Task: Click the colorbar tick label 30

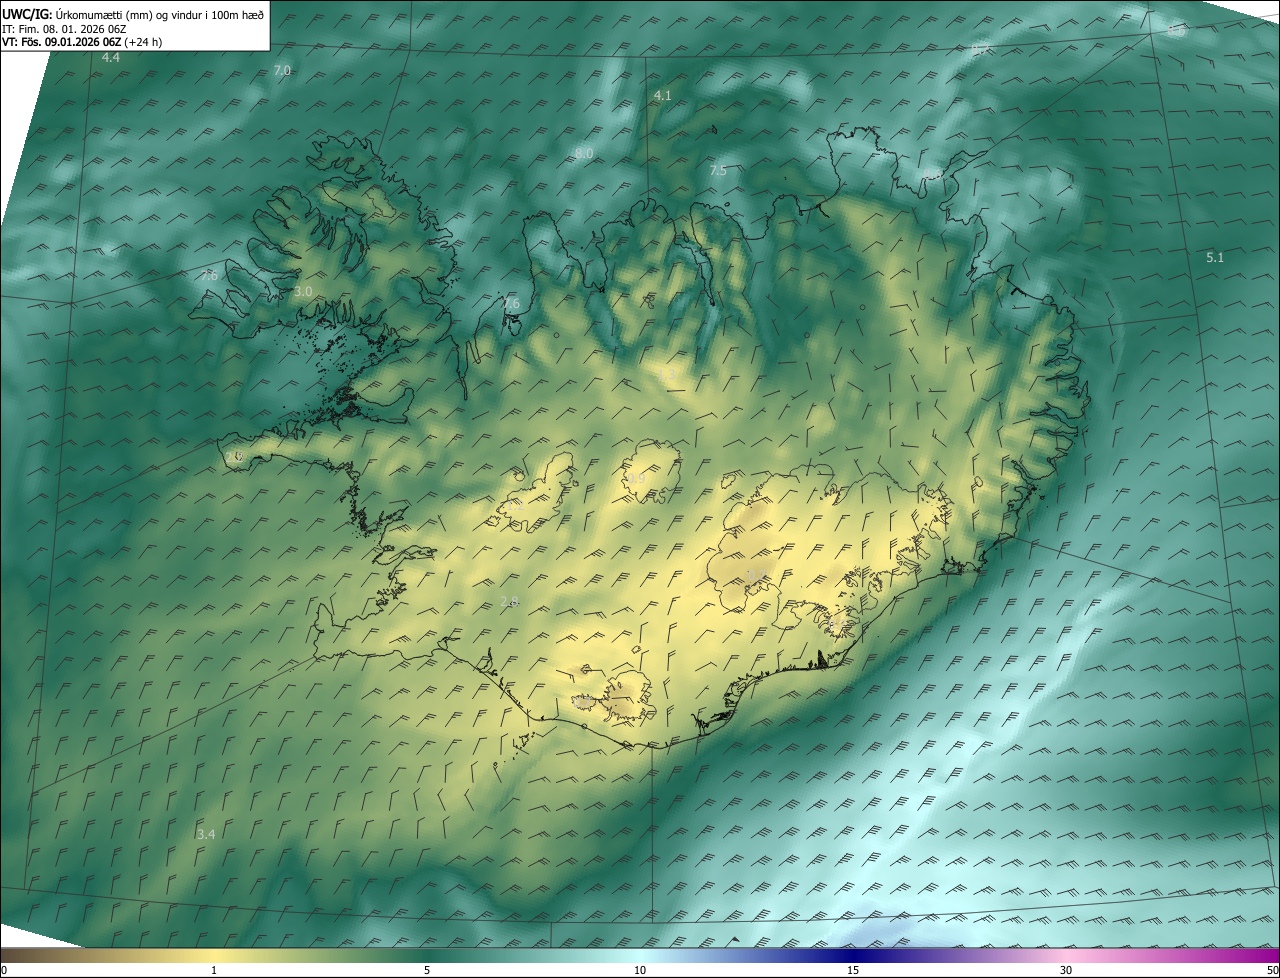Action: 1066,971
